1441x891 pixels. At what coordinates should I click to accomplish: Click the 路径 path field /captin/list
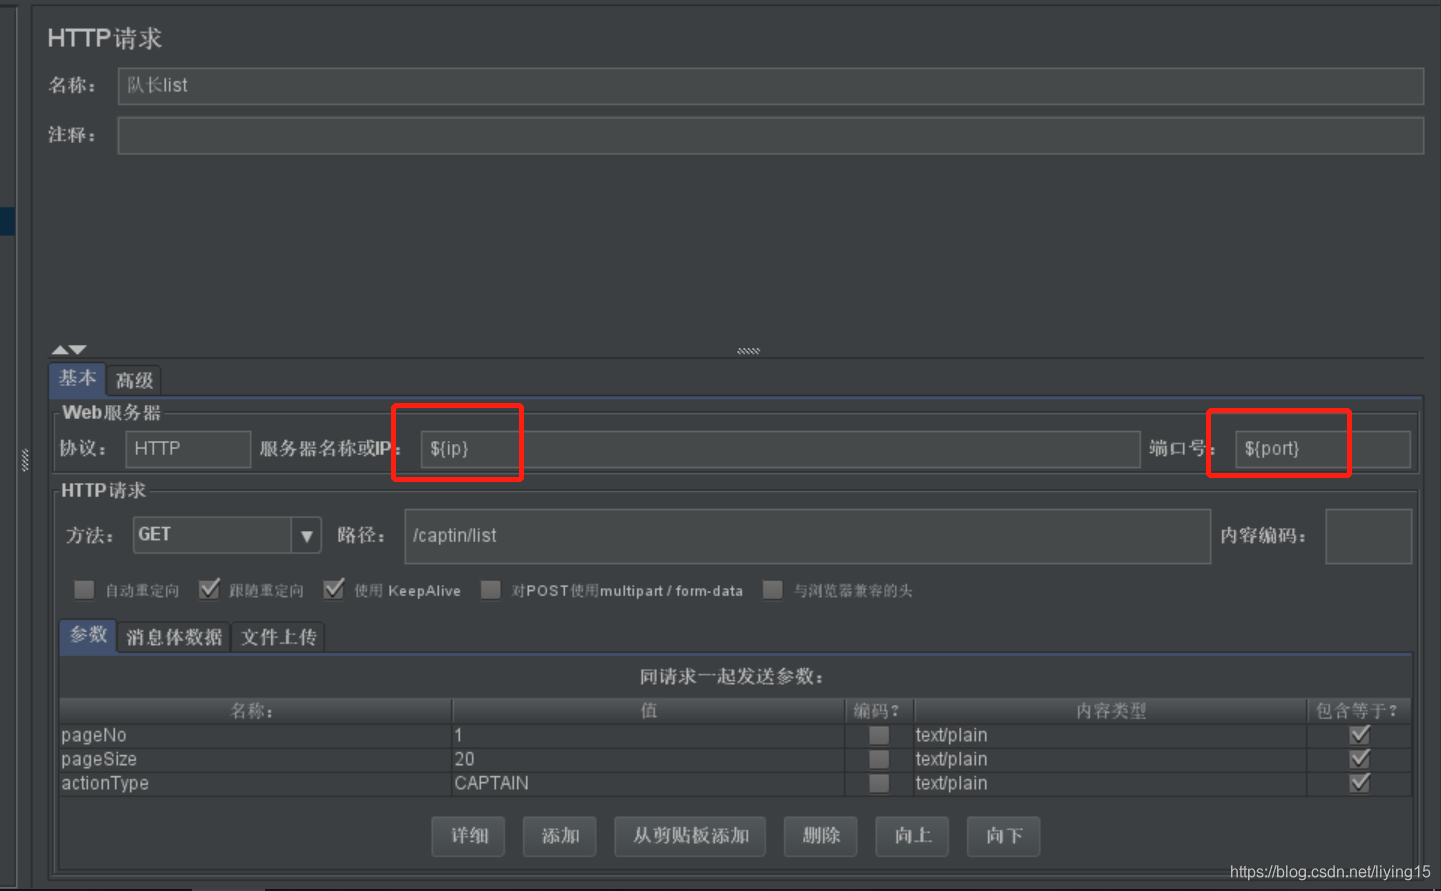pos(807,536)
